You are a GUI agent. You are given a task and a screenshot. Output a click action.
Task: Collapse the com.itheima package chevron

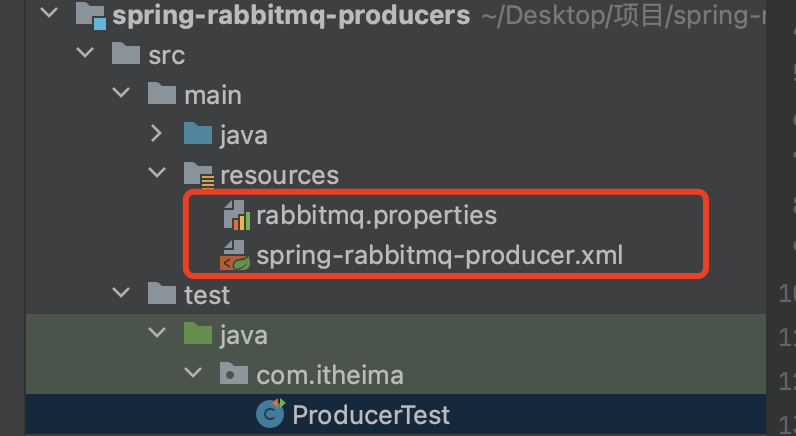coord(193,374)
